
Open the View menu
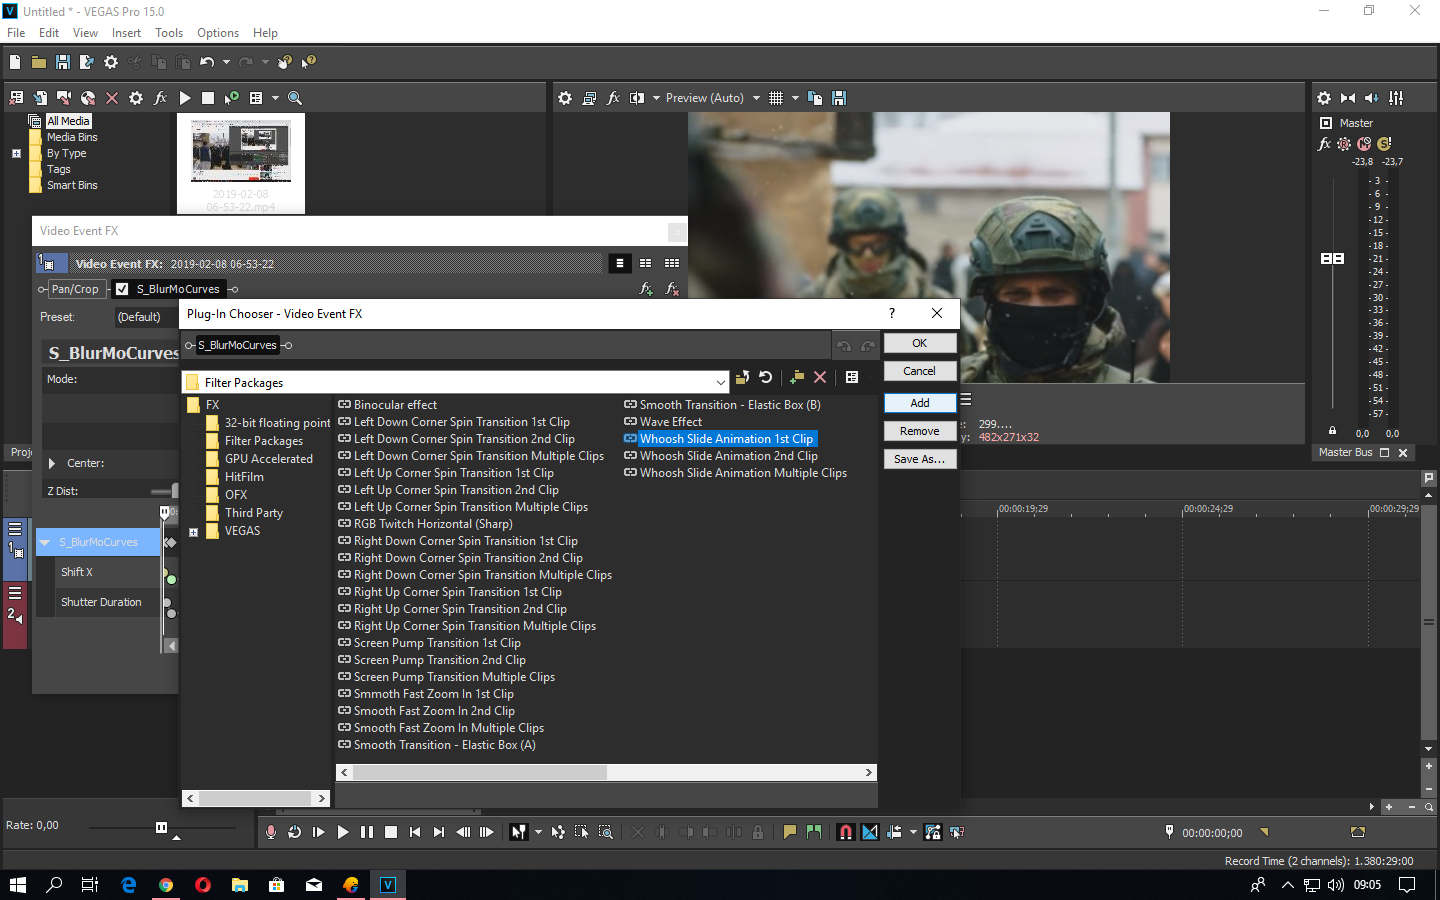[86, 33]
